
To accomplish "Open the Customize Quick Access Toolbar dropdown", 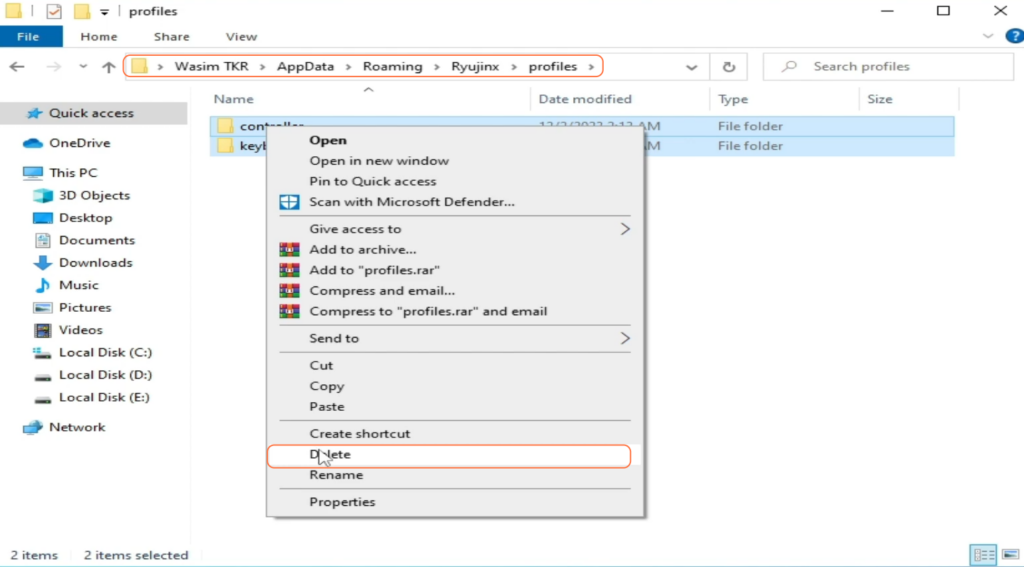I will pos(104,12).
